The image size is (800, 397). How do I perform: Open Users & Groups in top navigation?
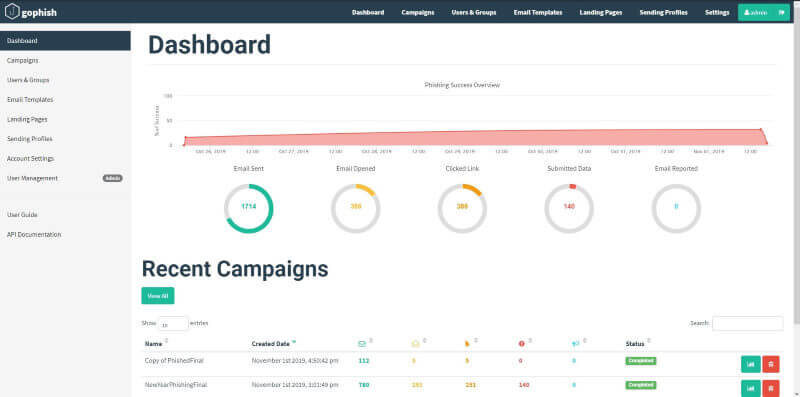click(x=474, y=12)
